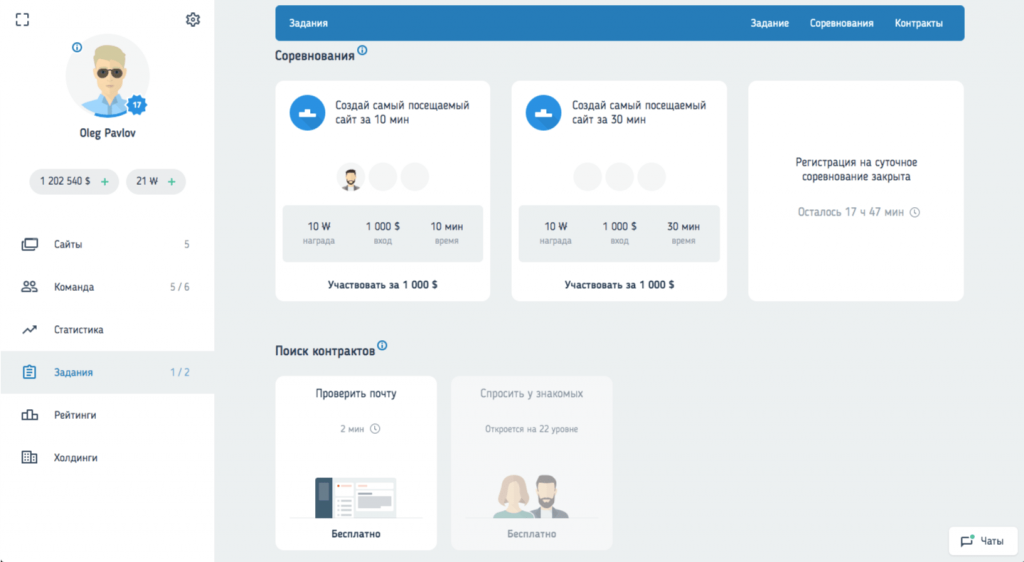The height and width of the screenshot is (562, 1024).
Task: Open settings via the gear icon
Action: pyautogui.click(x=193, y=20)
